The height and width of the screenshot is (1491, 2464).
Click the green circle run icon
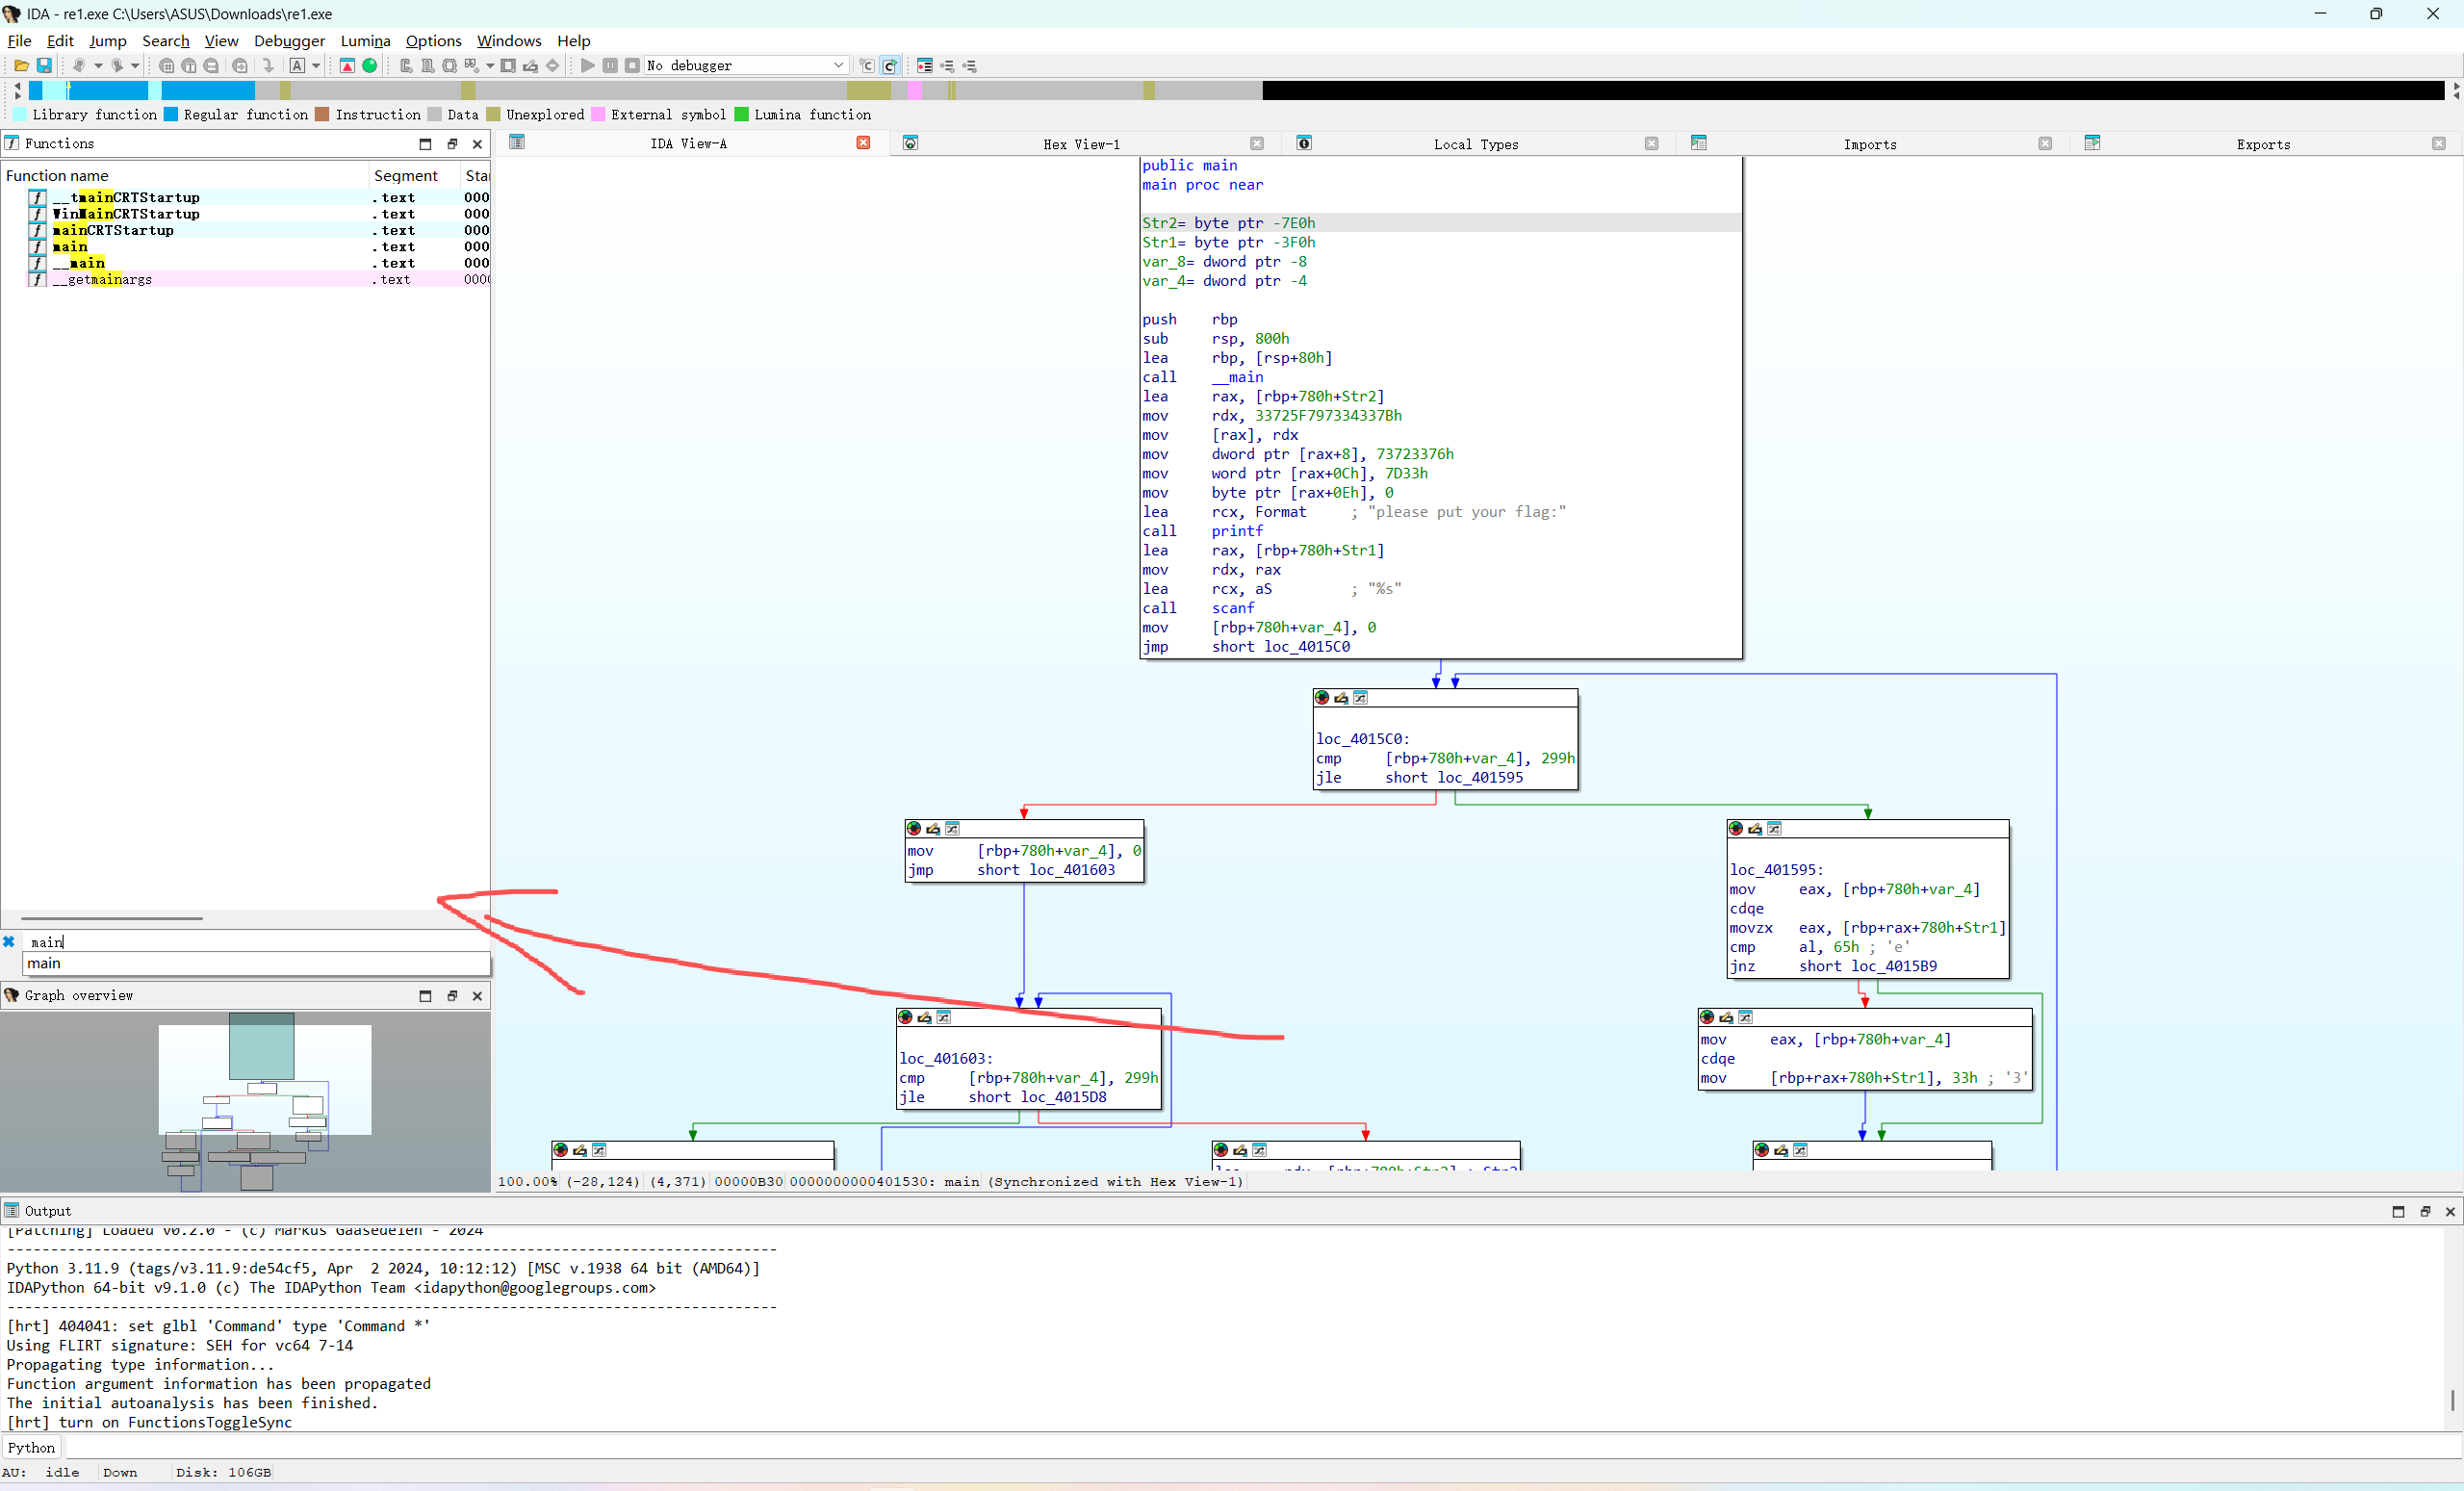[x=370, y=66]
